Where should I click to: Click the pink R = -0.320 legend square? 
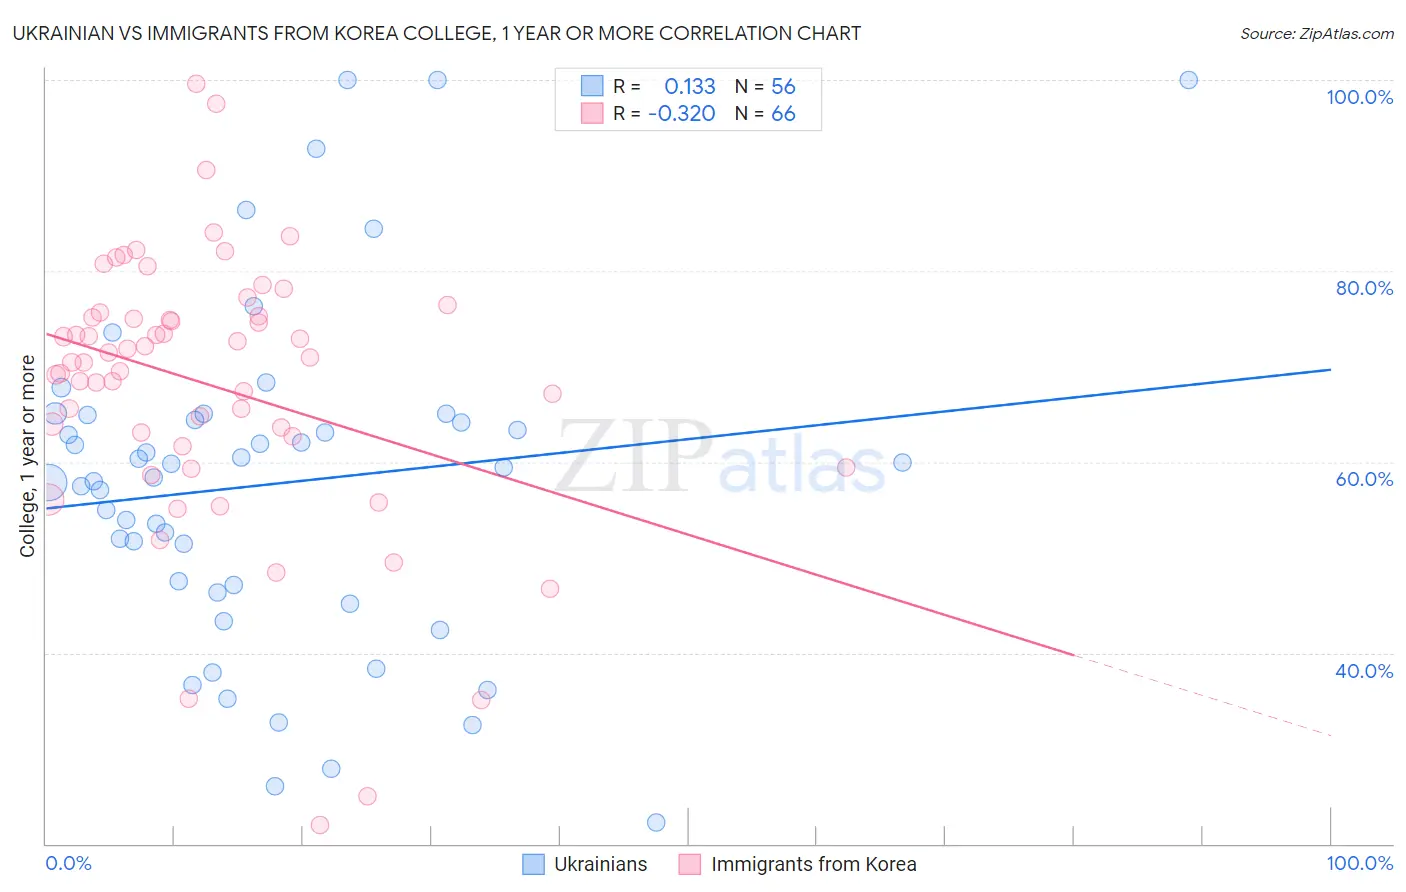click(592, 113)
